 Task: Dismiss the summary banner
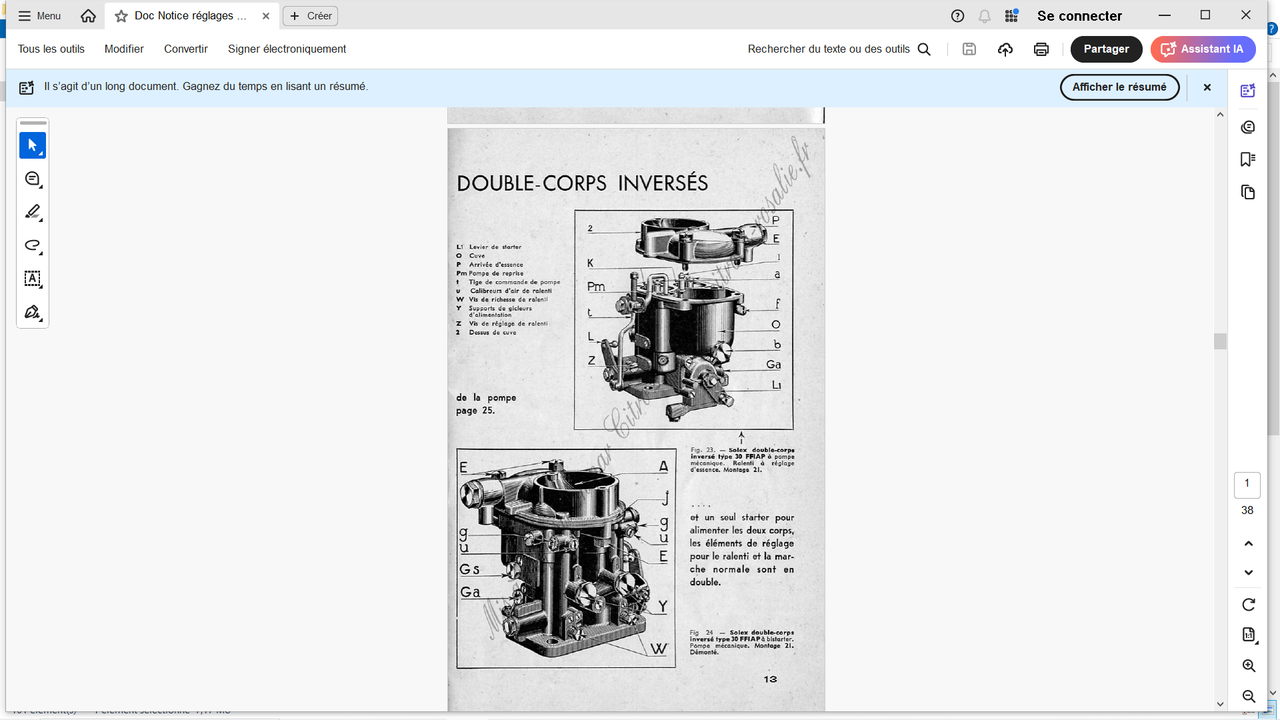[1207, 87]
